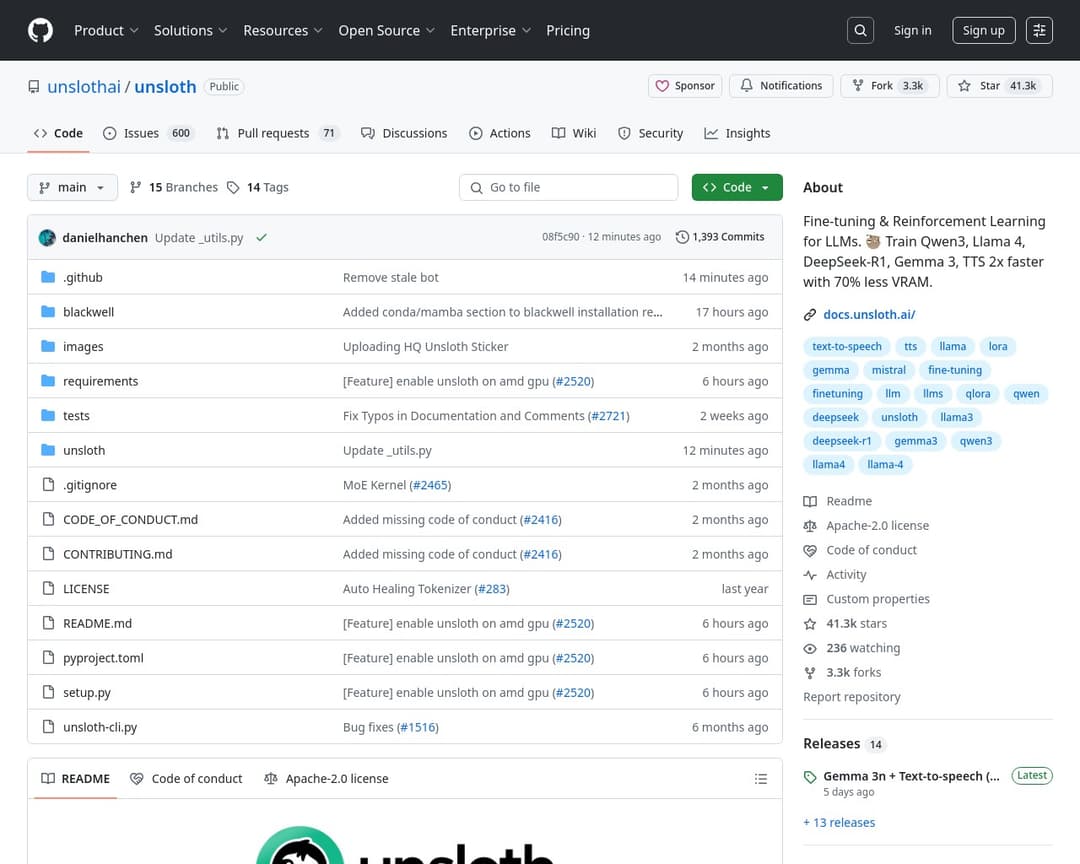Select the Apache-2.0 license README tab
The height and width of the screenshot is (864, 1080).
[x=326, y=779]
